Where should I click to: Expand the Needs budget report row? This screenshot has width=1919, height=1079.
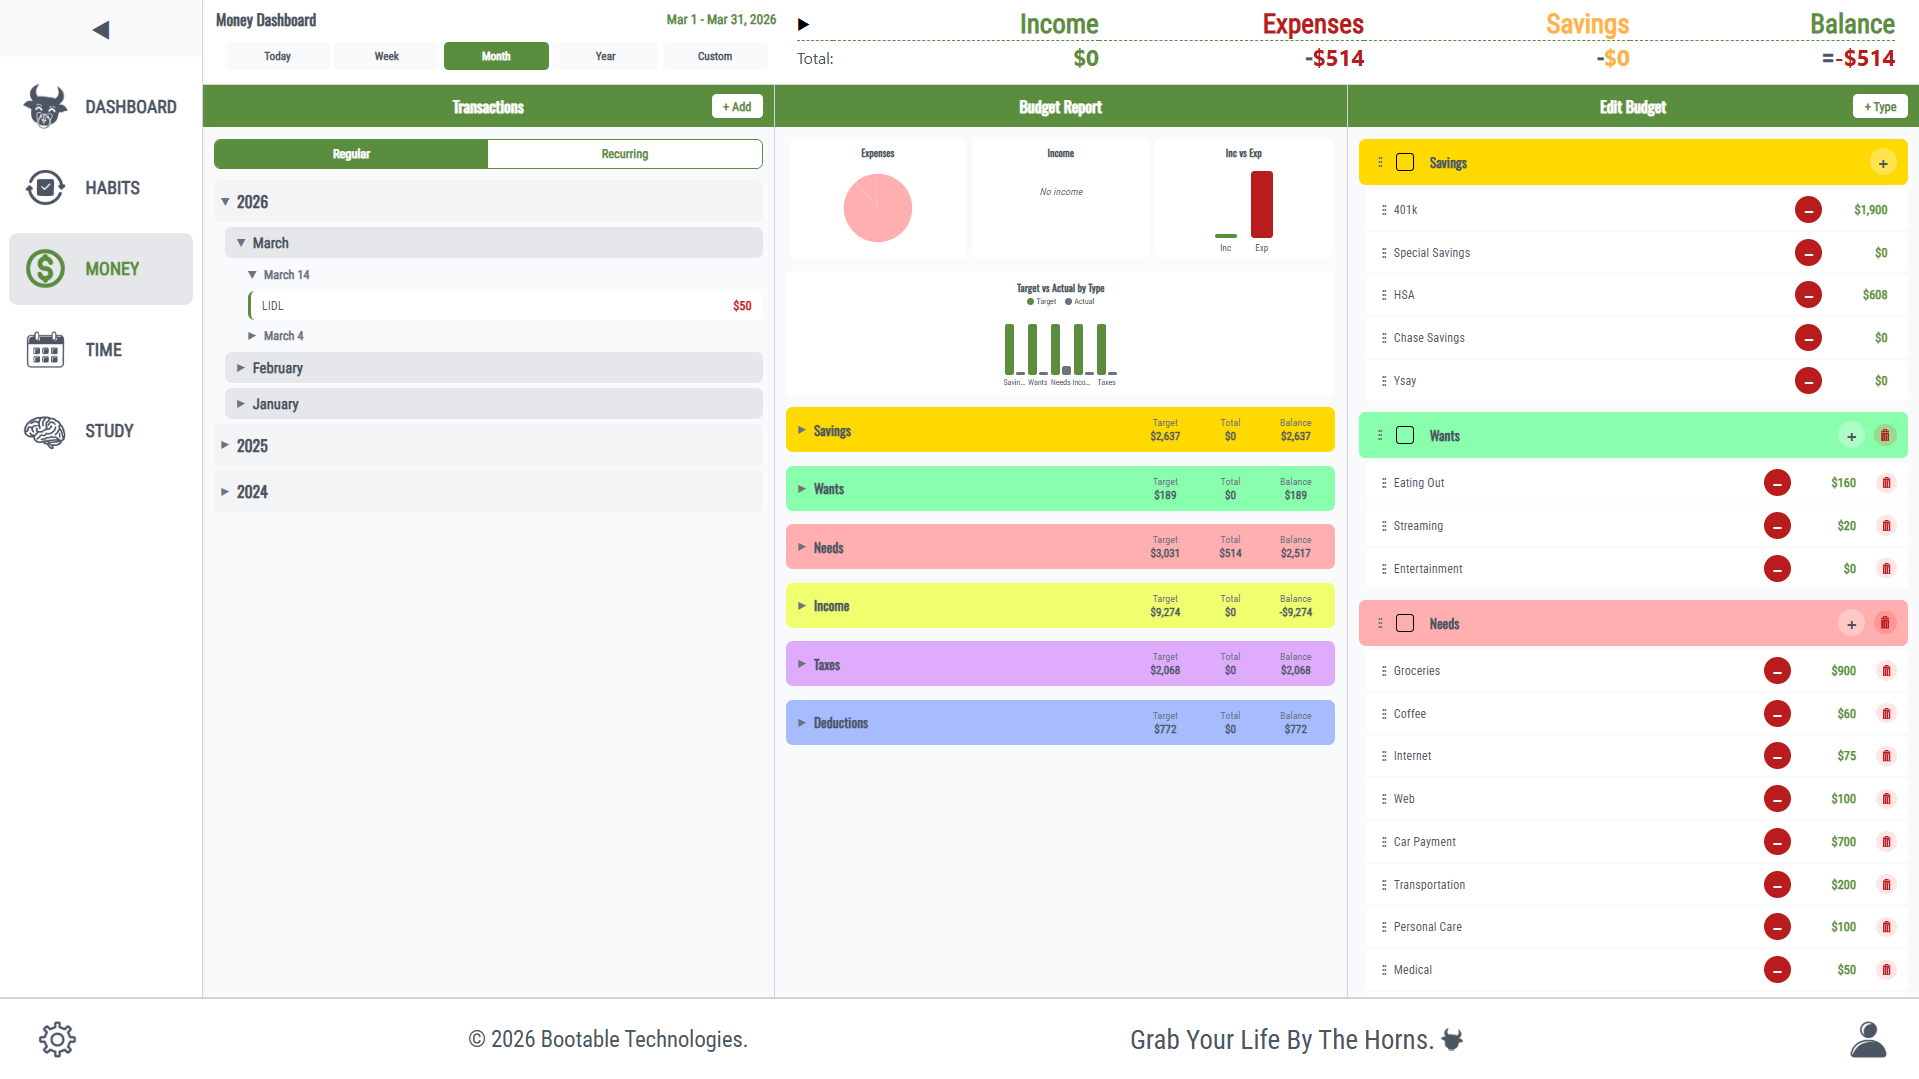pyautogui.click(x=802, y=548)
